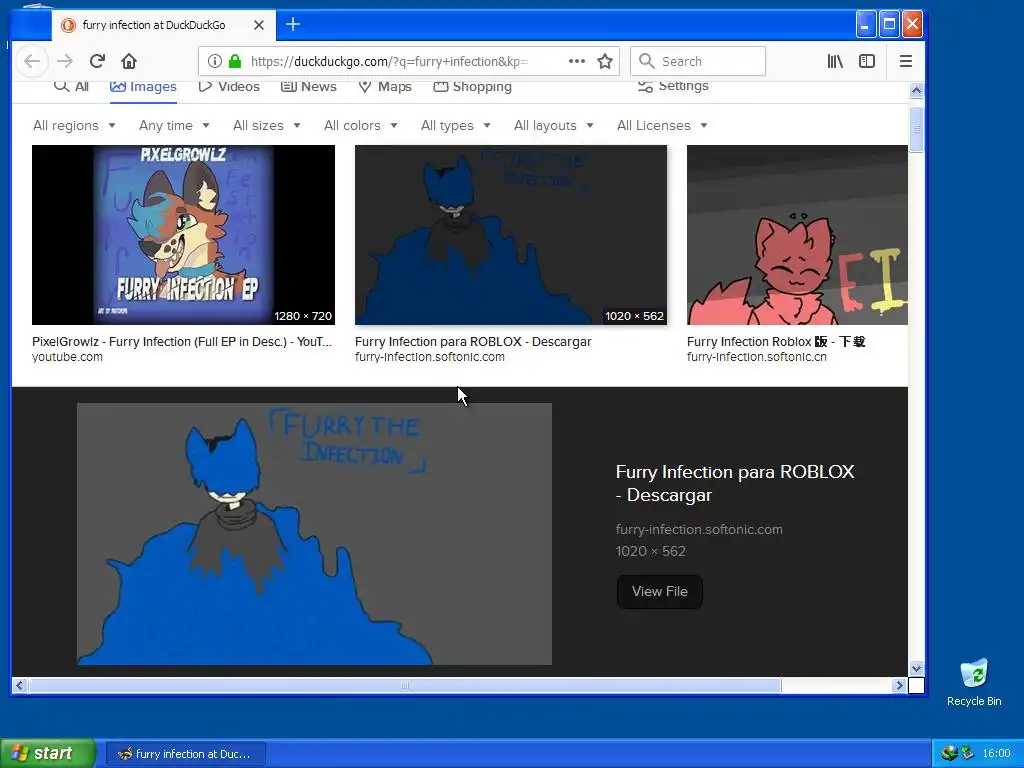View connection security via green padlock
Viewport: 1024px width, 768px height.
tap(234, 61)
